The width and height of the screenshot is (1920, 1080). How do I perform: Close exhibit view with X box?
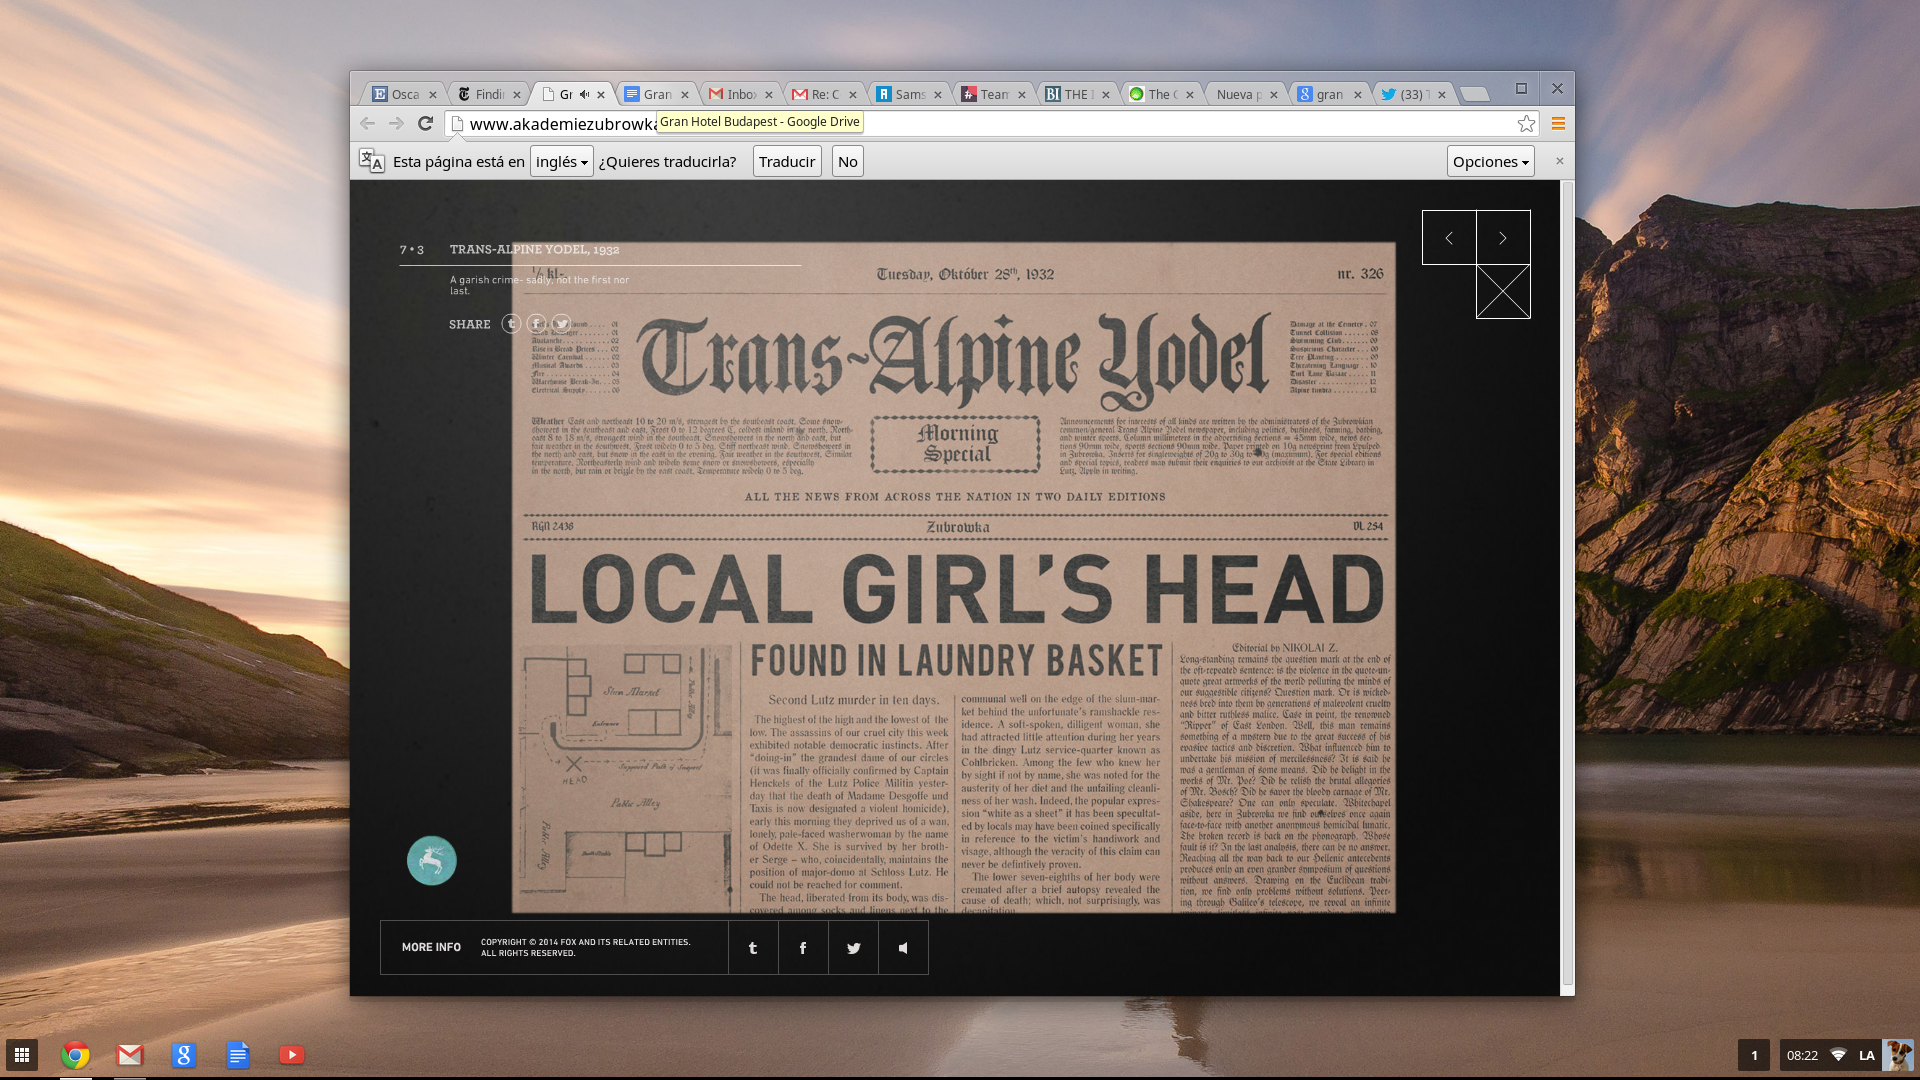tap(1503, 291)
